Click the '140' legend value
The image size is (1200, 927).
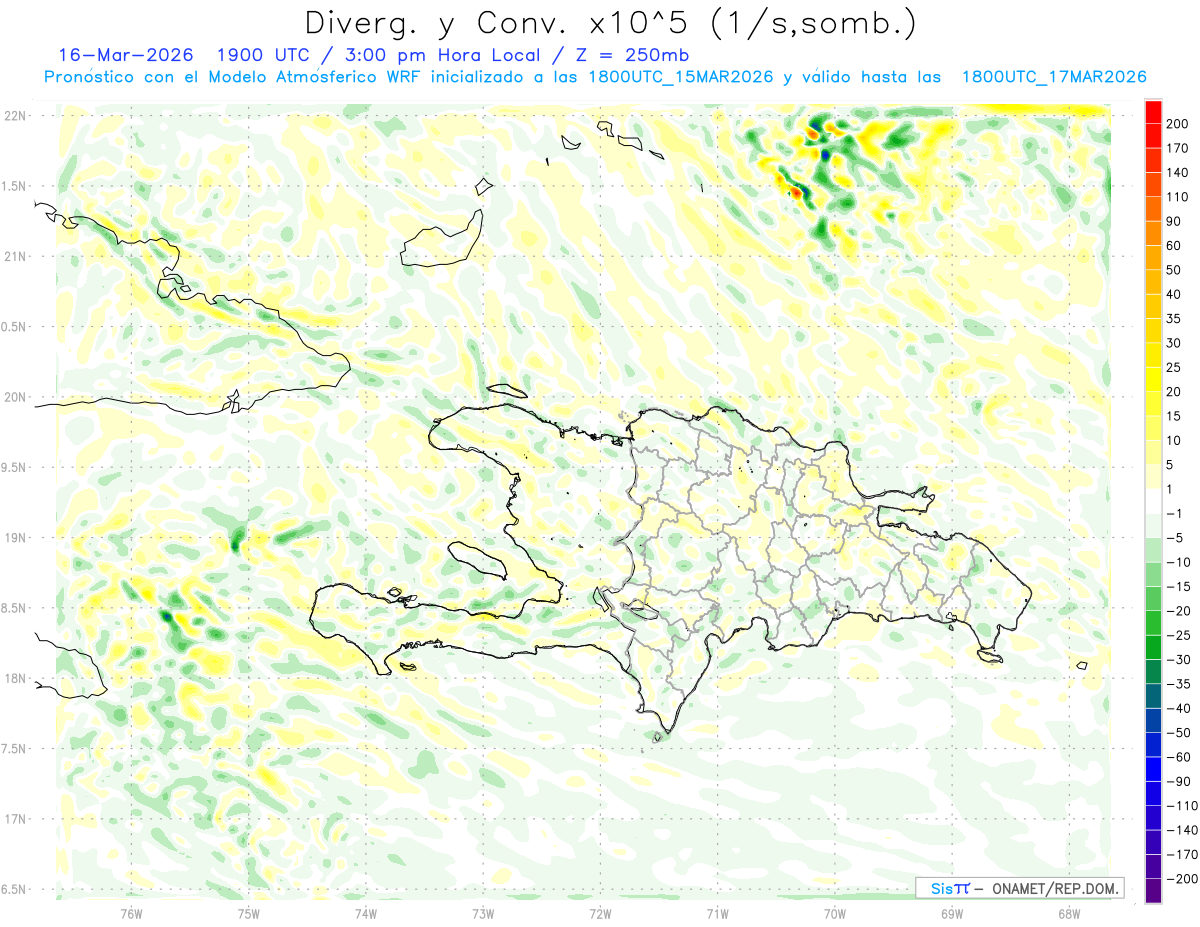1179,172
